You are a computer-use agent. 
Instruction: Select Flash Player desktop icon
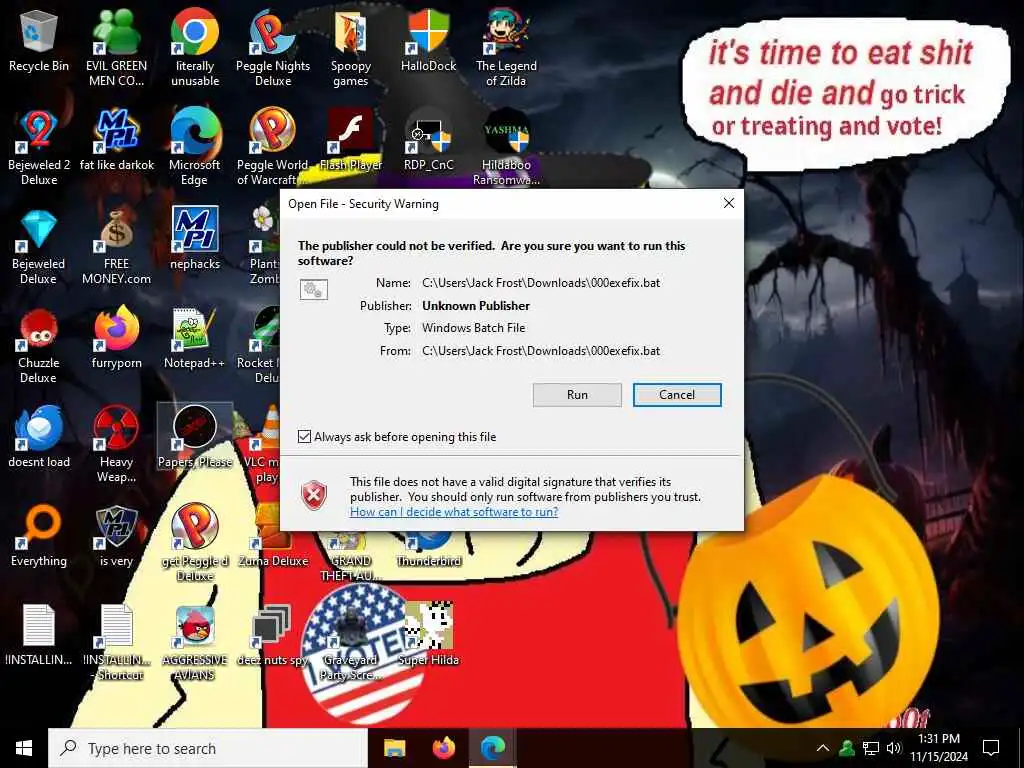tap(351, 138)
